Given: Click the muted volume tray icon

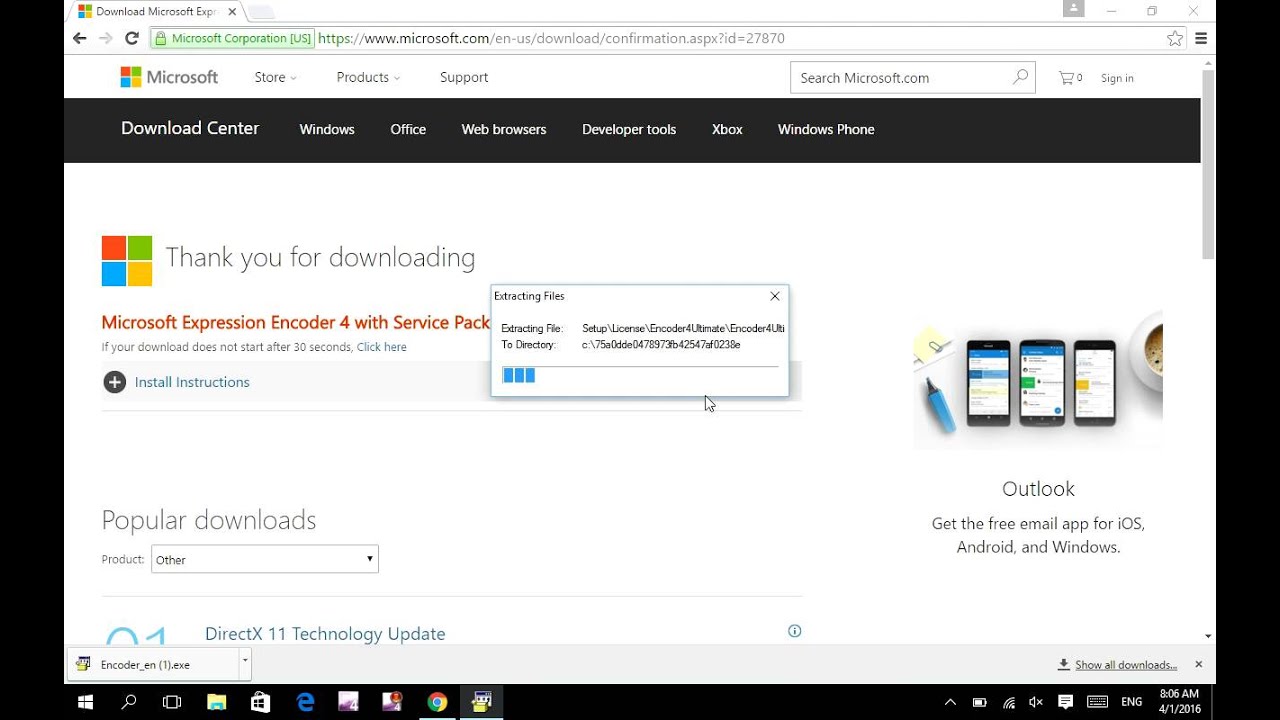Looking at the screenshot, I should coord(1036,702).
